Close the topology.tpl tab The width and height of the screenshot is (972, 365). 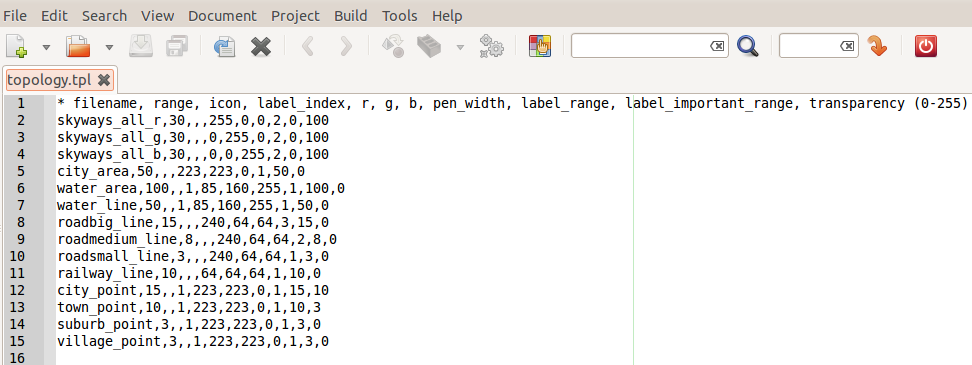tap(104, 80)
